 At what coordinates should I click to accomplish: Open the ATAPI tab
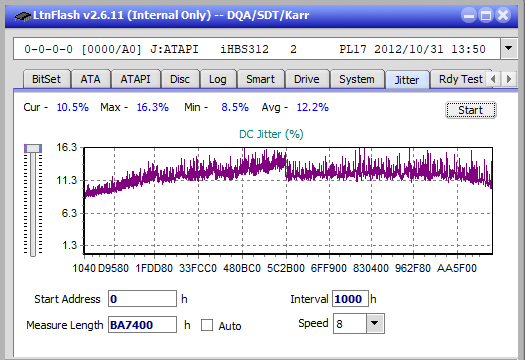[135, 79]
